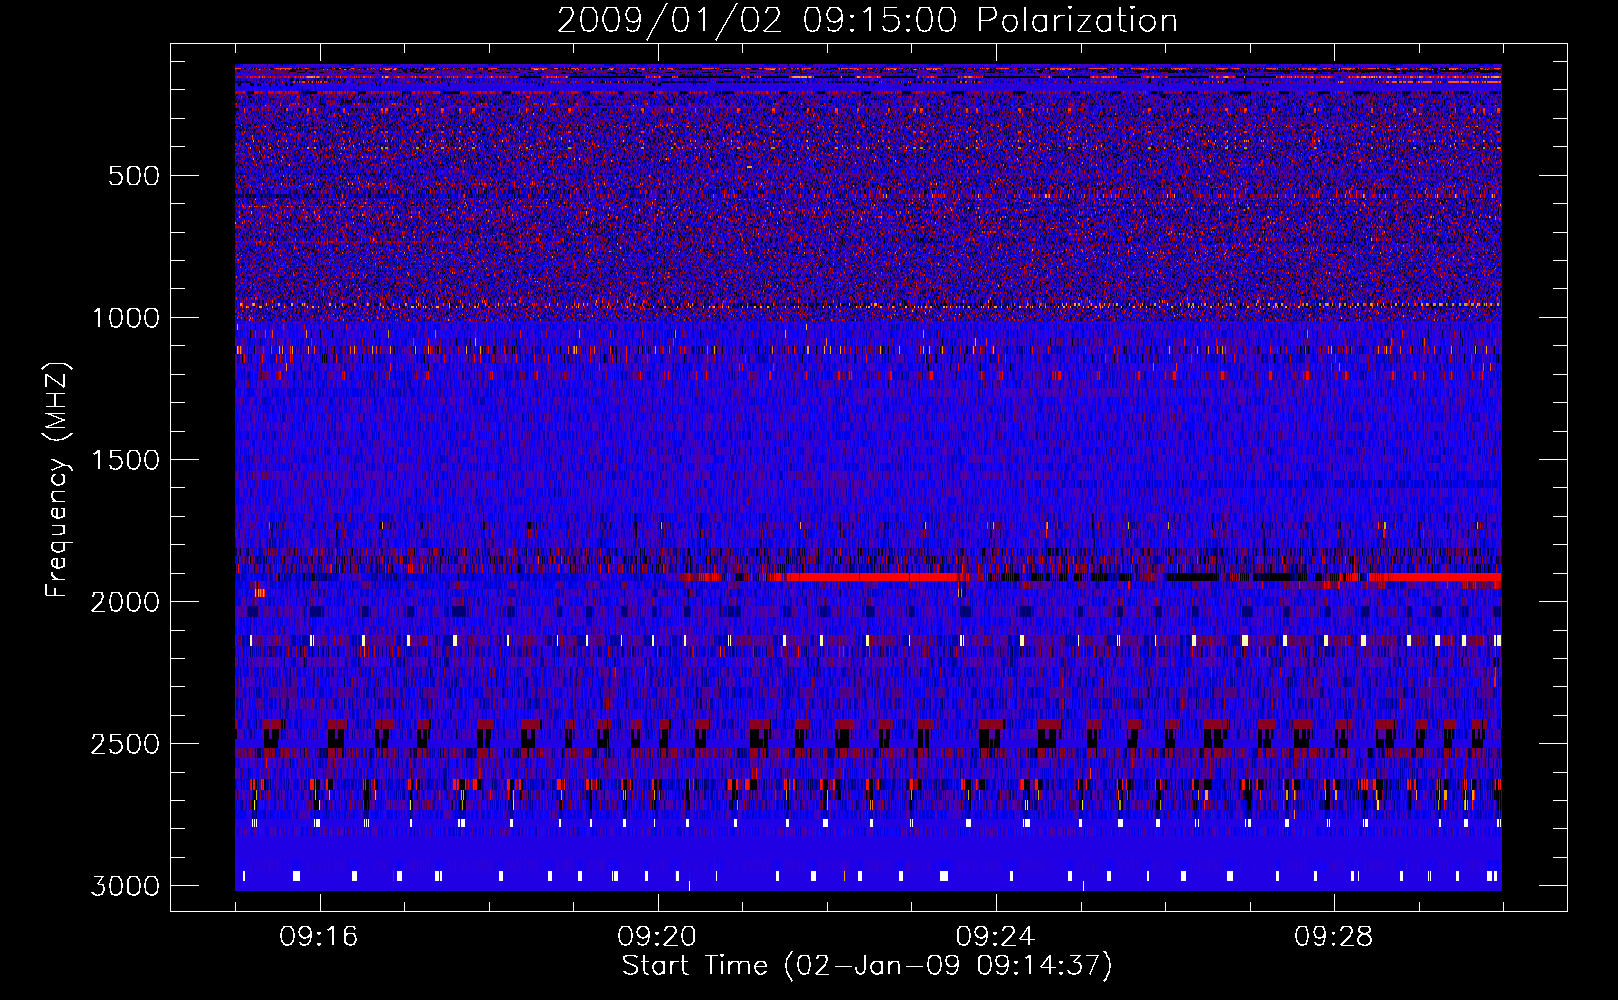
Task: Click the 500 frequency tick label
Action: click(134, 176)
